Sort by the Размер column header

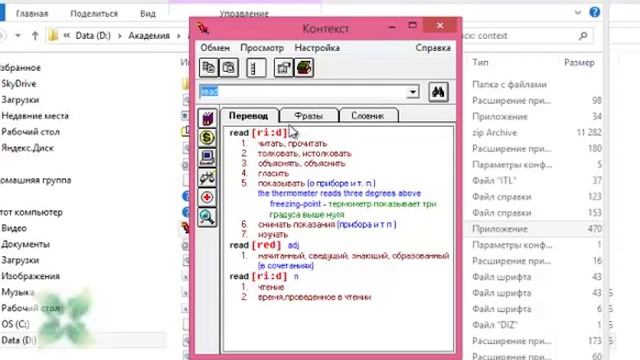579,62
